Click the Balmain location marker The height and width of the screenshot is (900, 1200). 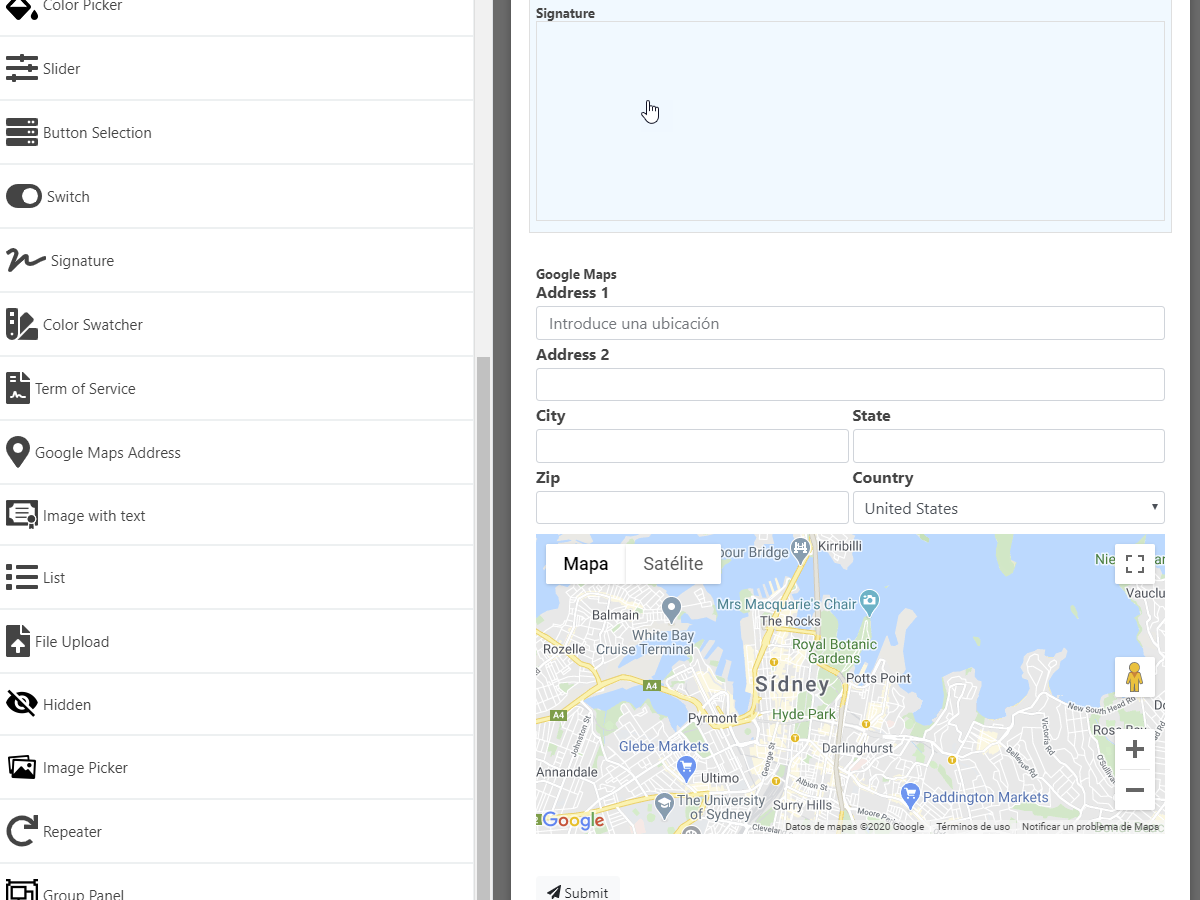(x=672, y=607)
